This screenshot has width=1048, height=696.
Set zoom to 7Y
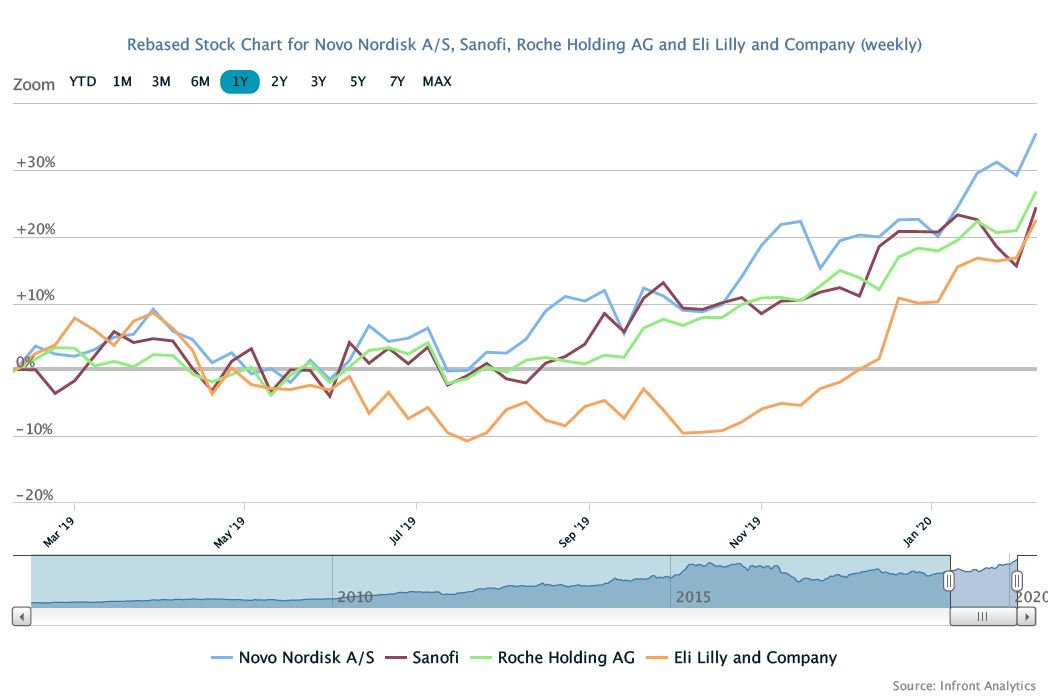397,82
